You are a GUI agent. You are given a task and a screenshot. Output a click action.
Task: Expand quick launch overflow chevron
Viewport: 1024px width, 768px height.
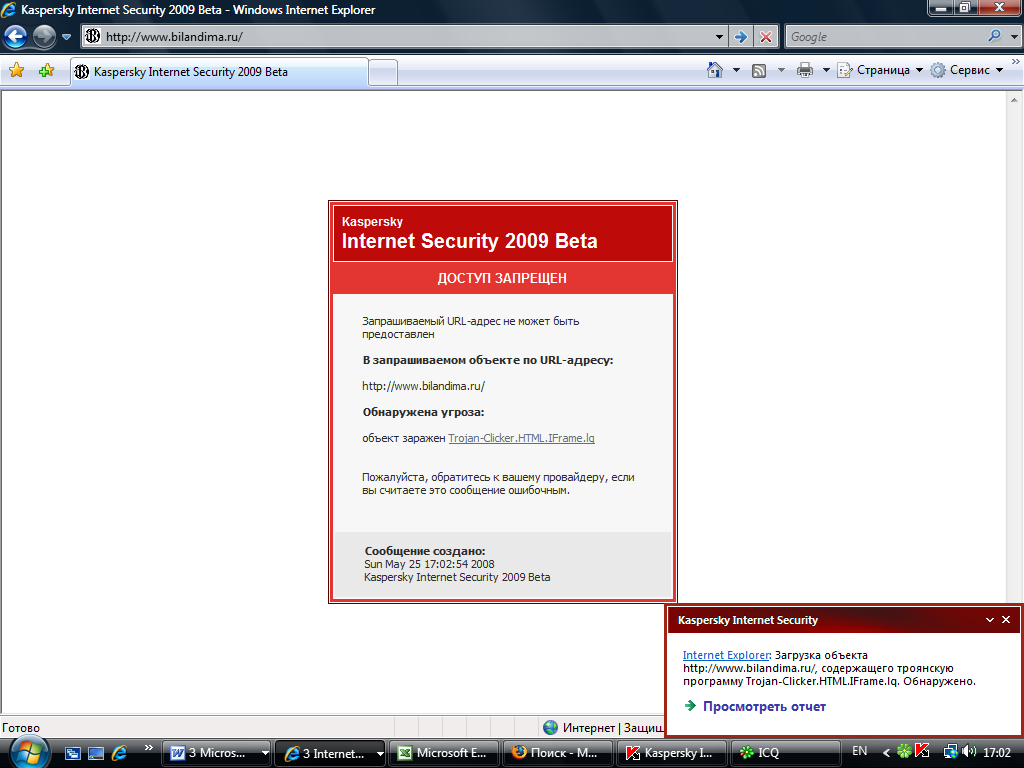pyautogui.click(x=148, y=748)
